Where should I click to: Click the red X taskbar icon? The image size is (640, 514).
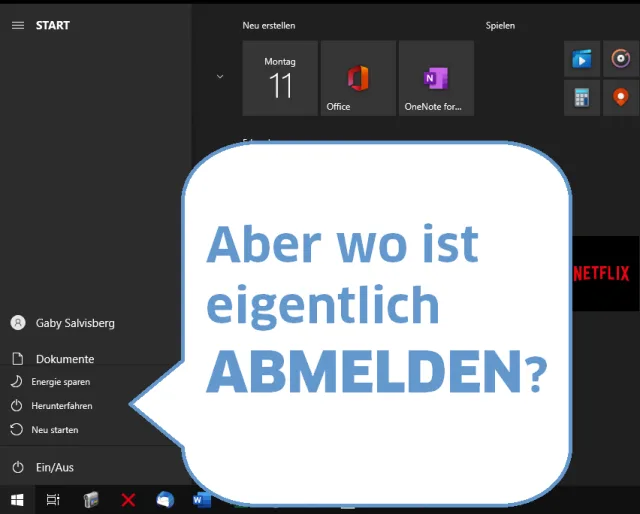128,499
